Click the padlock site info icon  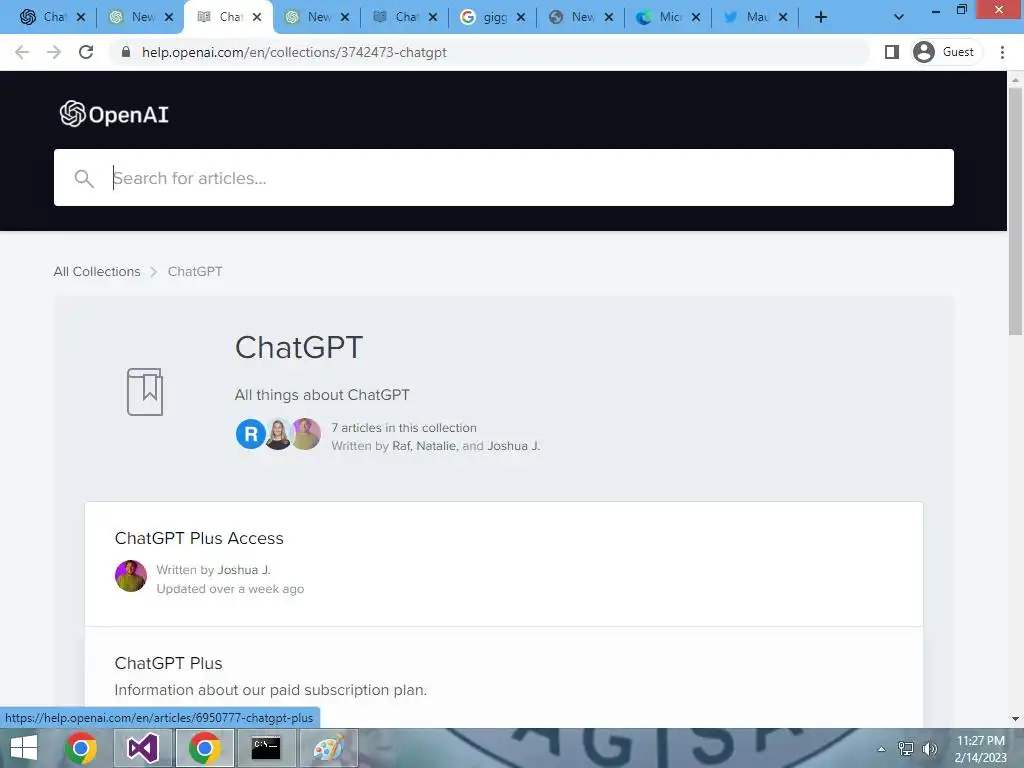tap(126, 52)
